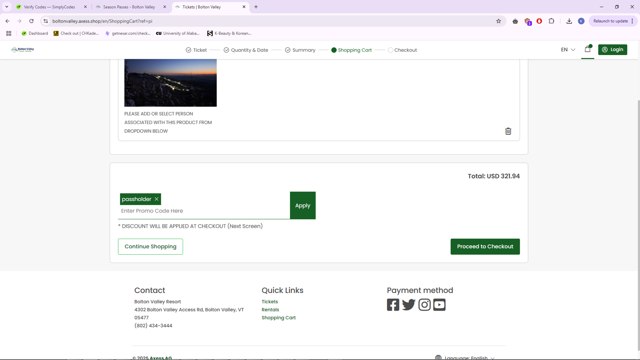Jump to the Checkout step
The image size is (640, 360).
pos(402,50)
